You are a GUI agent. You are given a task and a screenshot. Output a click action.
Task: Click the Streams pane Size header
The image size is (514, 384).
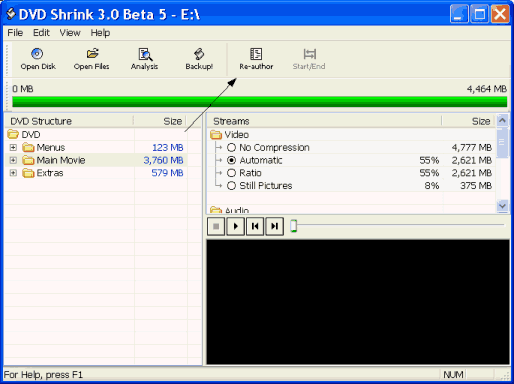[469, 121]
